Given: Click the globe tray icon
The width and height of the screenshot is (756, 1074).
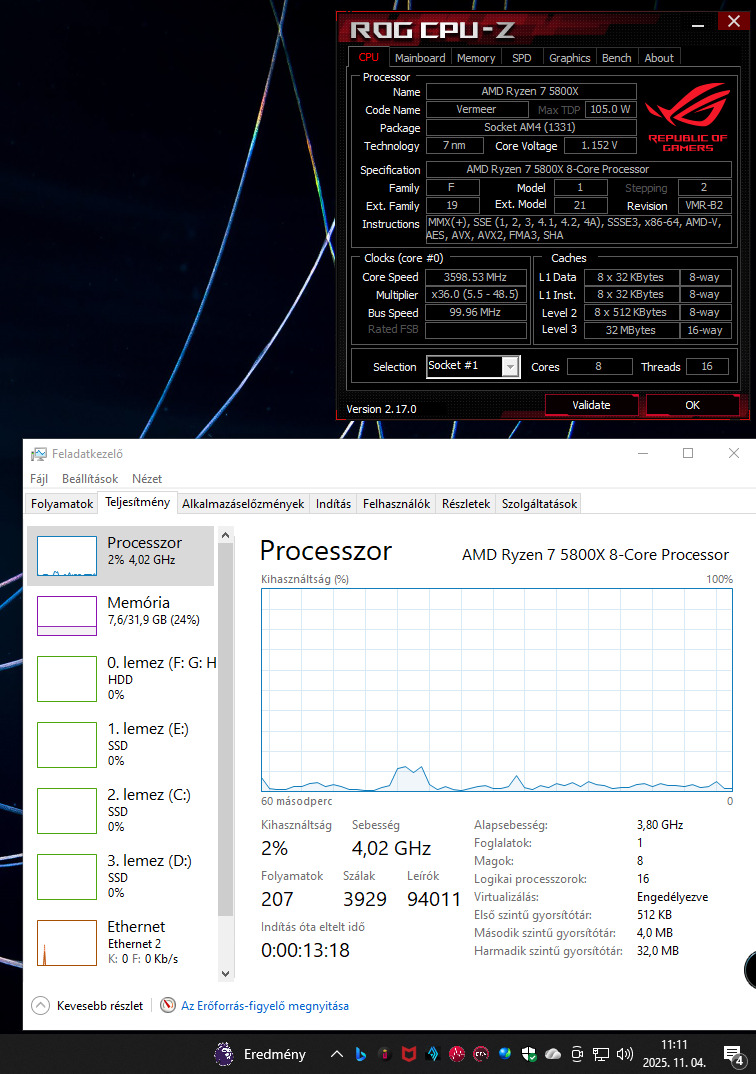Looking at the screenshot, I should coord(505,1054).
